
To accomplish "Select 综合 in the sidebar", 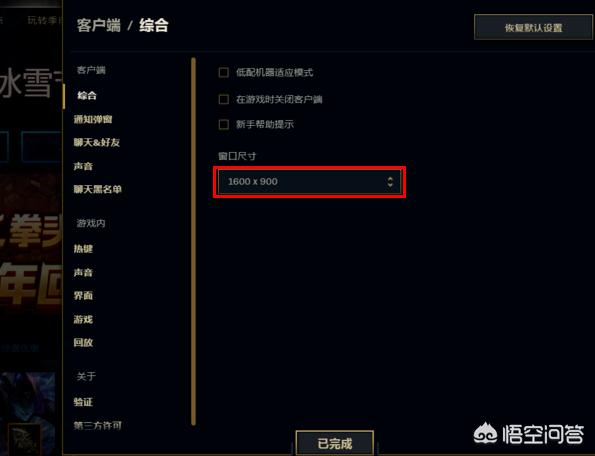I will (87, 95).
